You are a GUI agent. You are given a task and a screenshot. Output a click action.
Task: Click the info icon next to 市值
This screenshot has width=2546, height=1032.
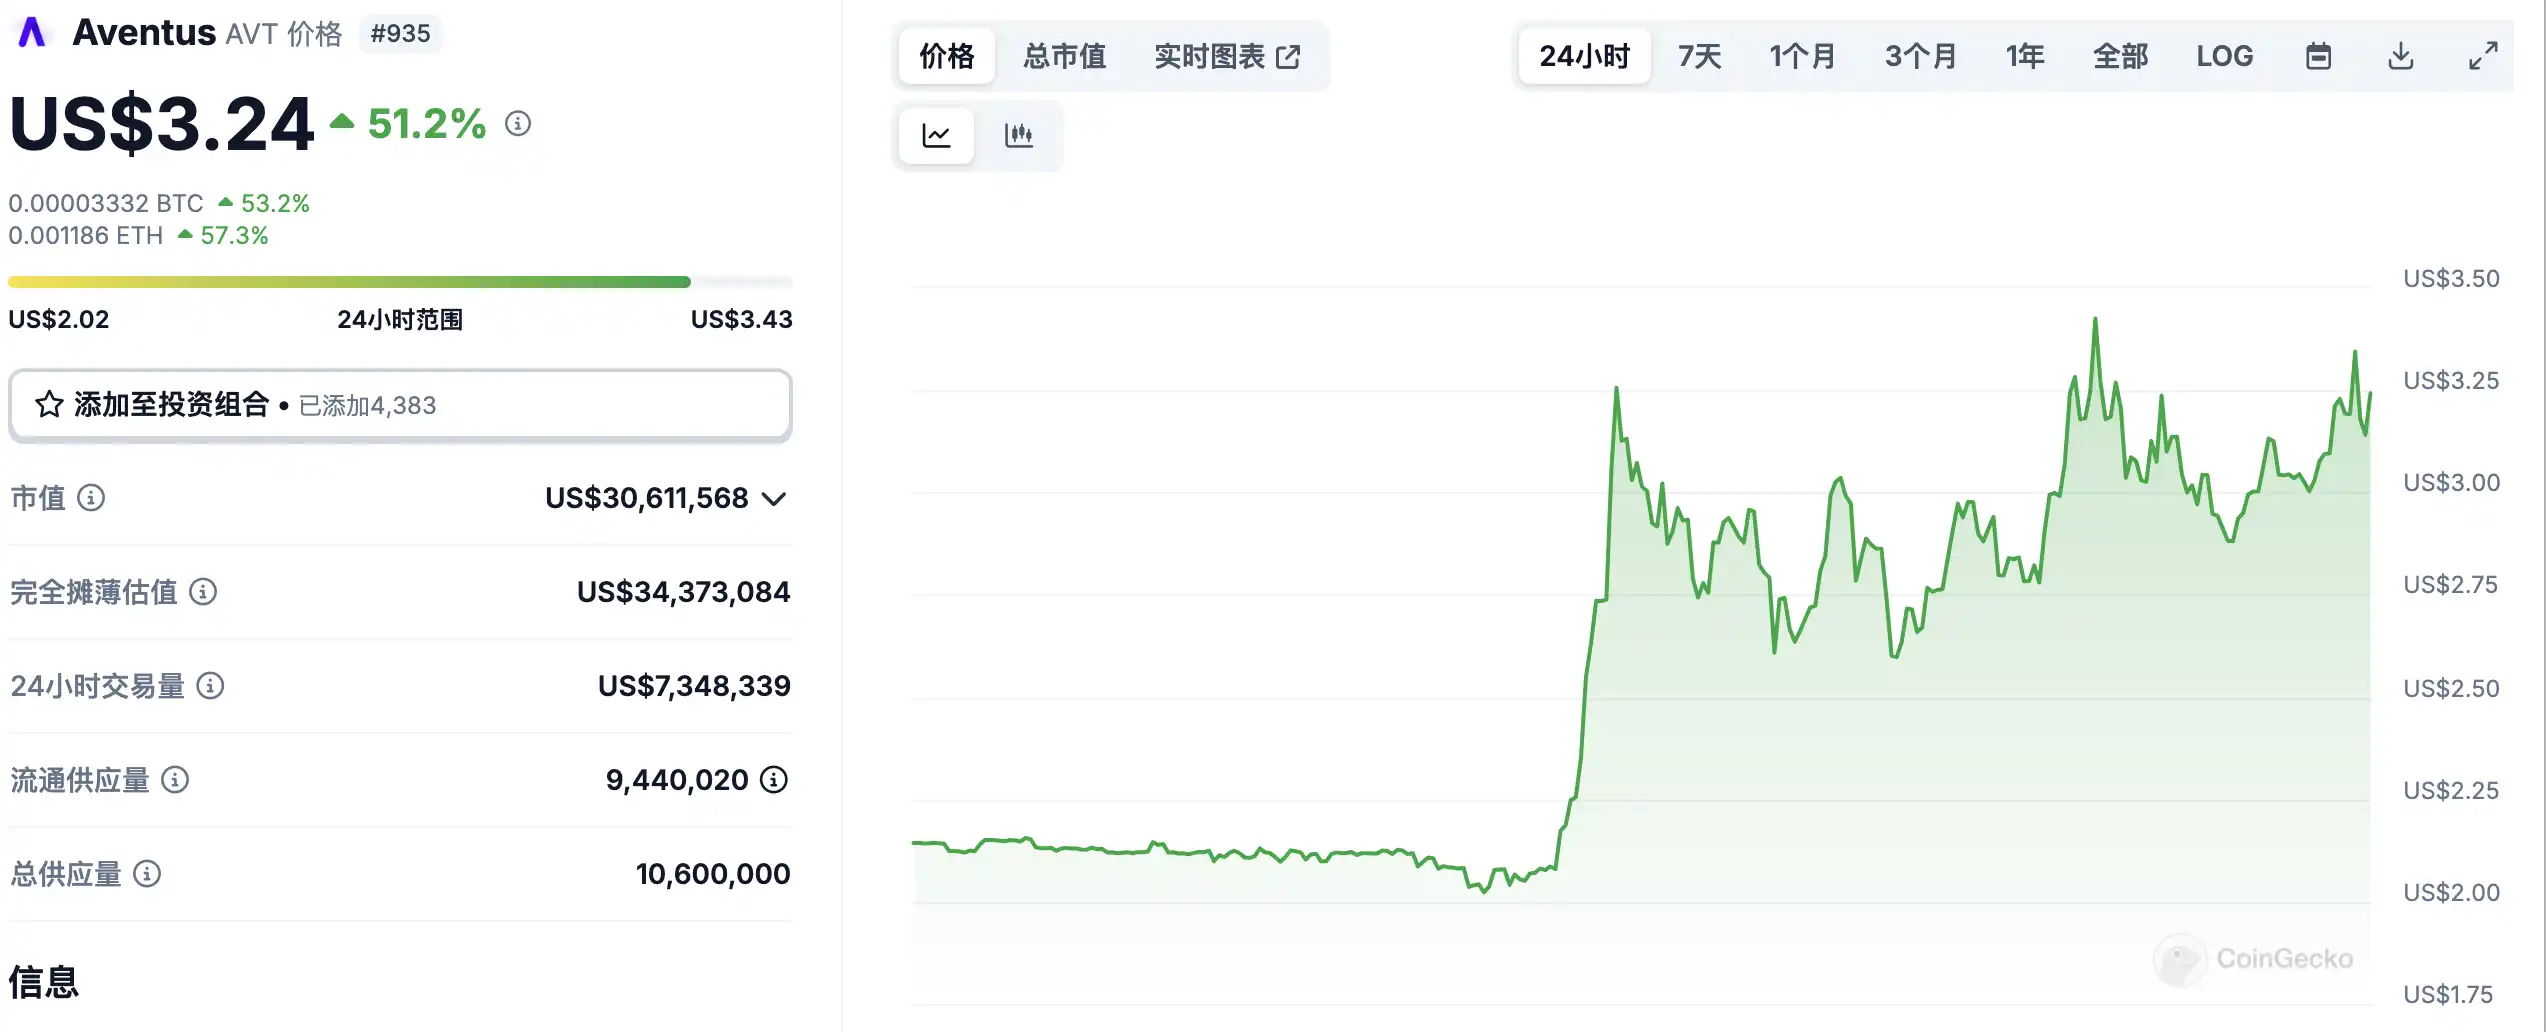click(91, 497)
